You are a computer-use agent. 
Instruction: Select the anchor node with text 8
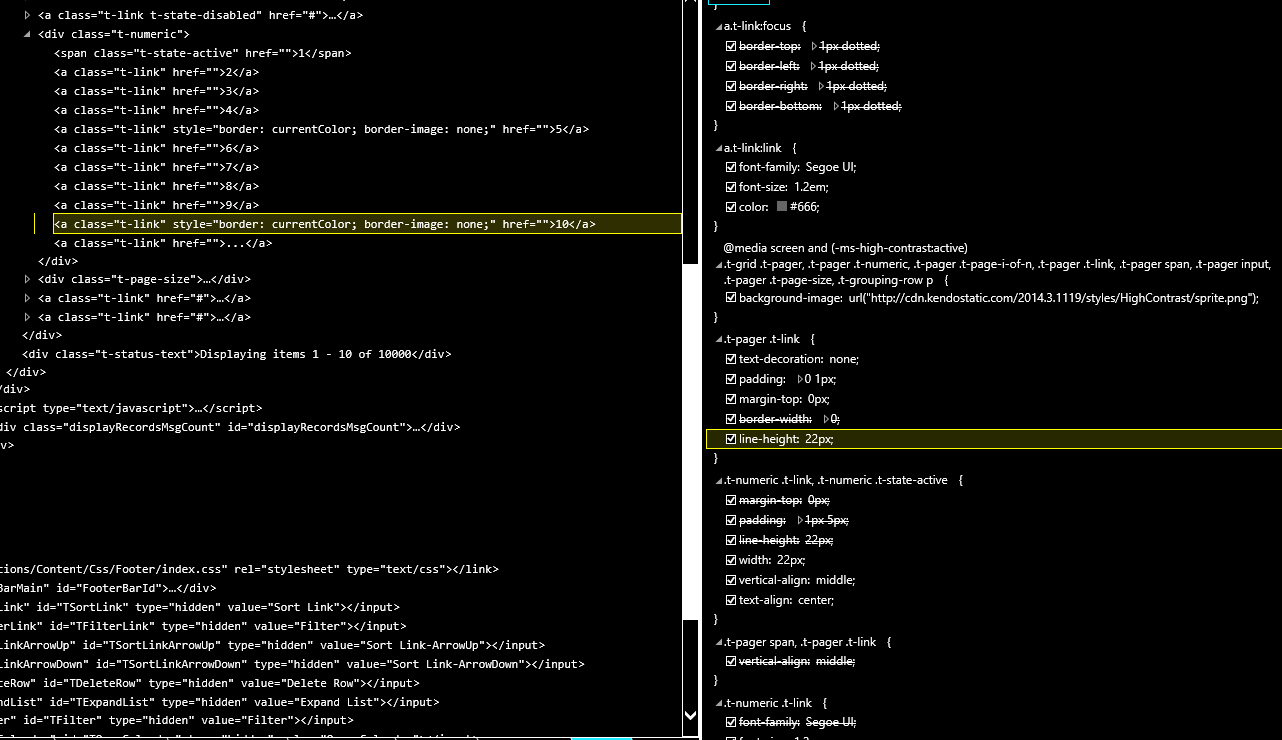tap(157, 186)
